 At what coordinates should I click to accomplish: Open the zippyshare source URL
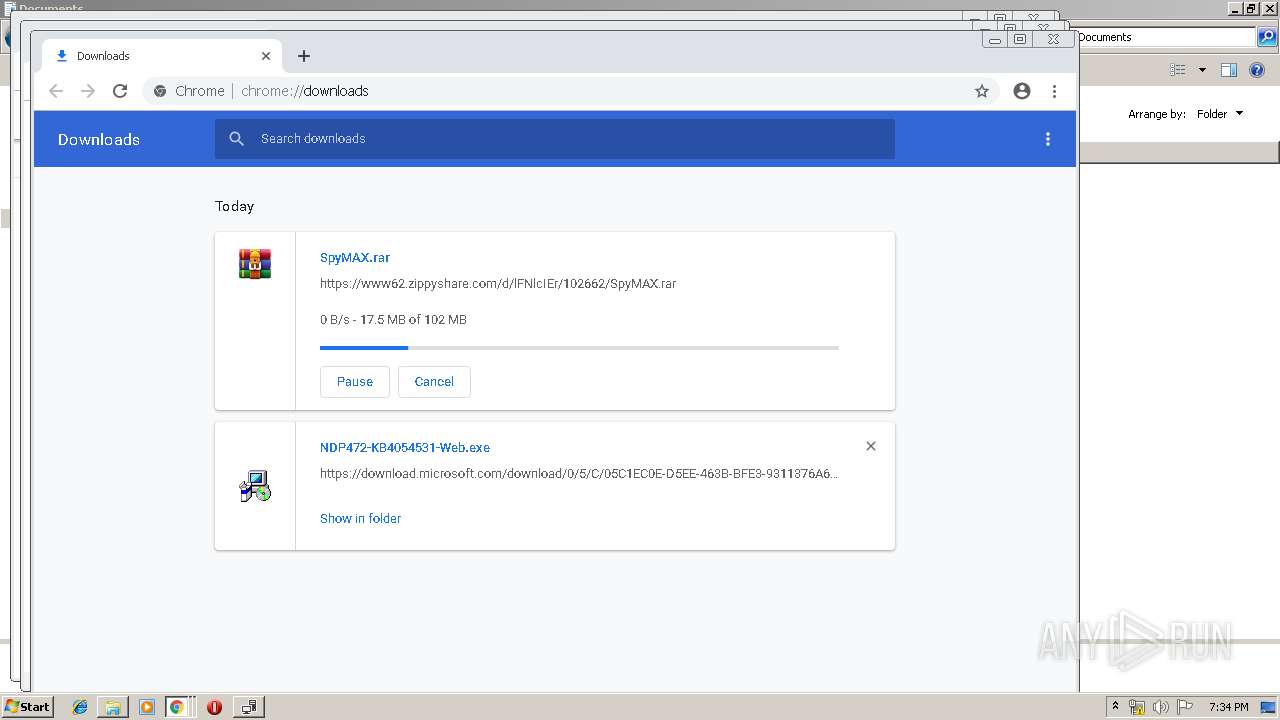(x=498, y=283)
